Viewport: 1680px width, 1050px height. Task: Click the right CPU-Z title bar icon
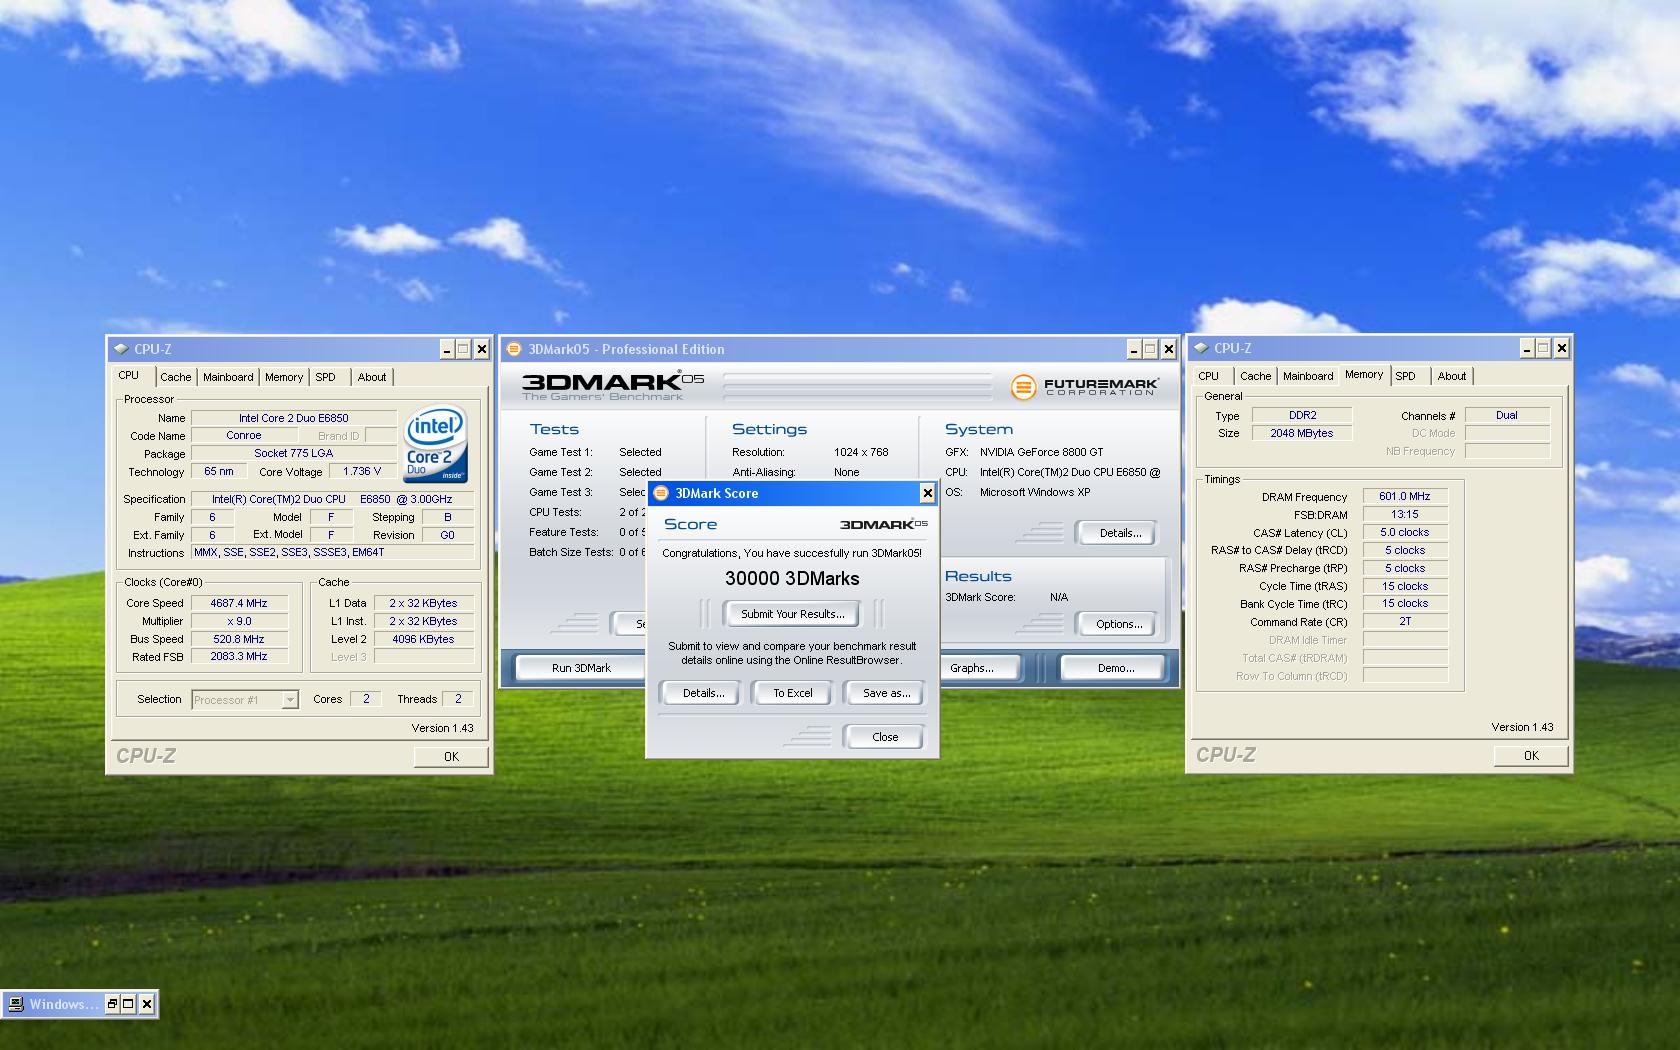(x=1201, y=348)
